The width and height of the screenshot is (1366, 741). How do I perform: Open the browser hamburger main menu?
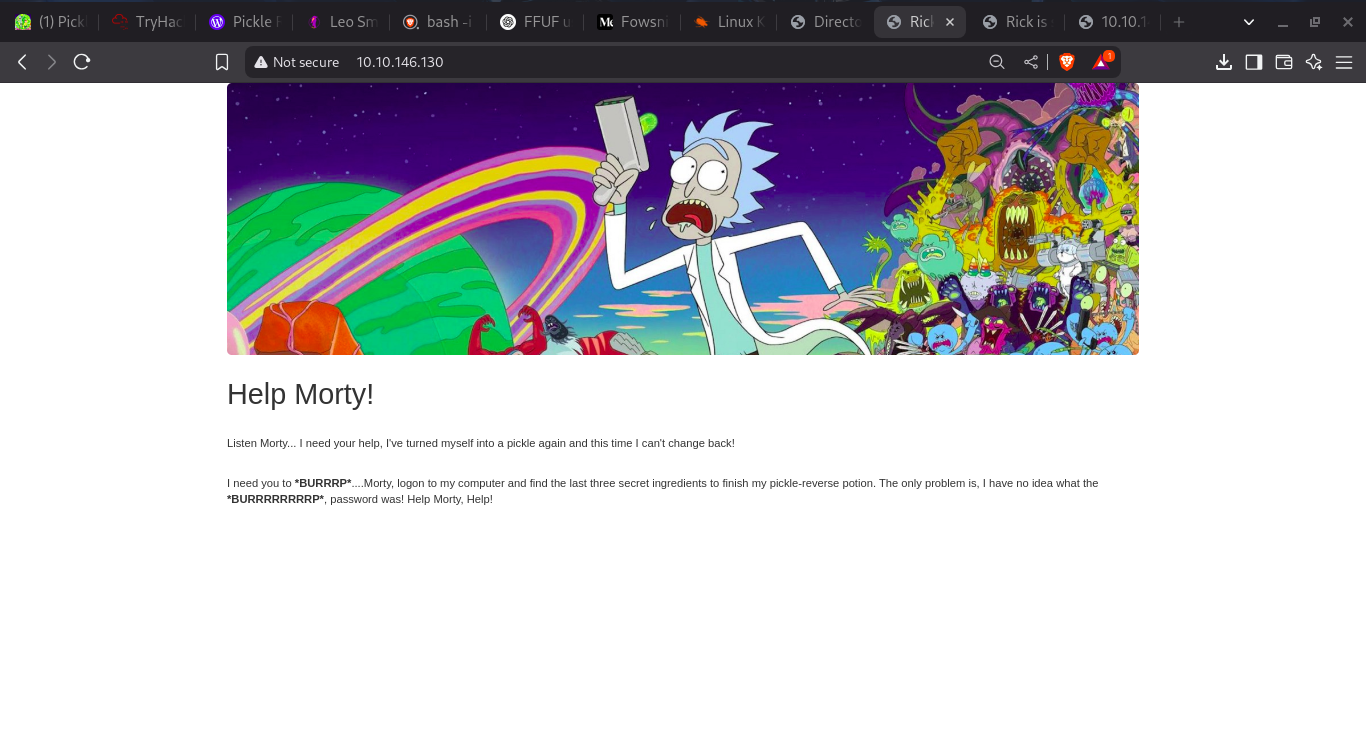click(x=1344, y=62)
